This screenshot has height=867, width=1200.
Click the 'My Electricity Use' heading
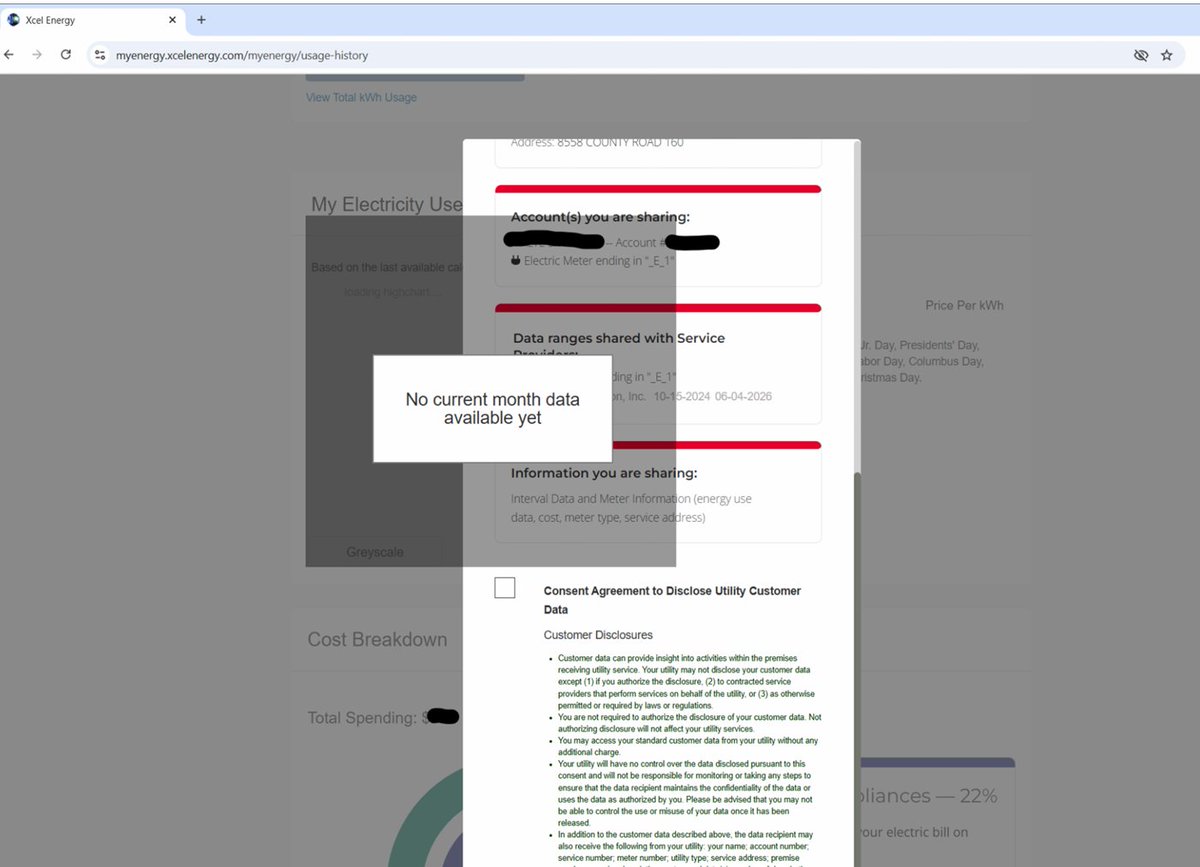387,204
